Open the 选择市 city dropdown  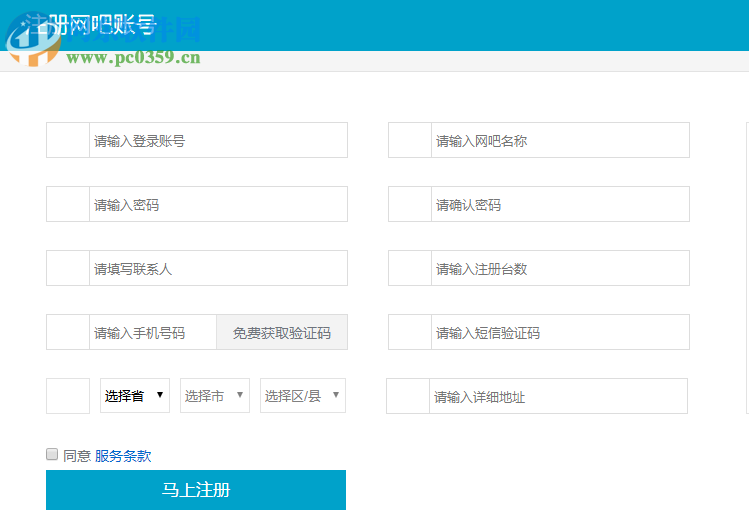pyautogui.click(x=215, y=395)
